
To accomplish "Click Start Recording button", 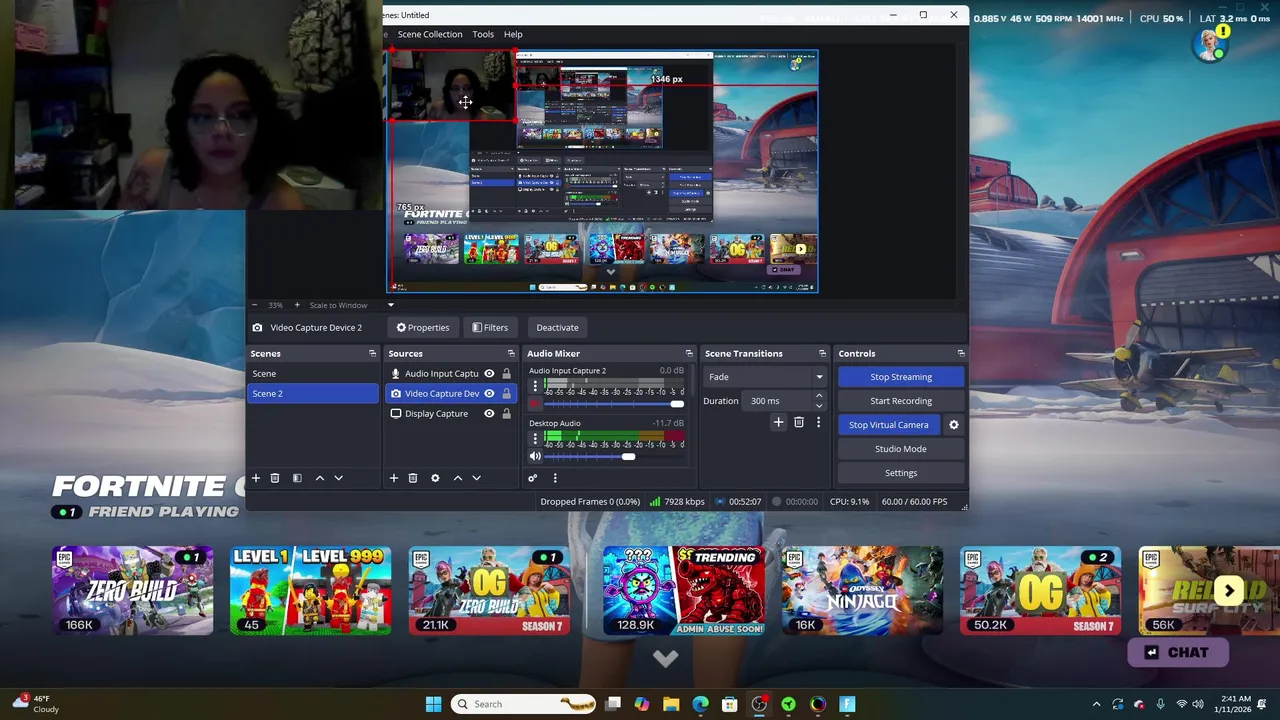I will [x=901, y=401].
